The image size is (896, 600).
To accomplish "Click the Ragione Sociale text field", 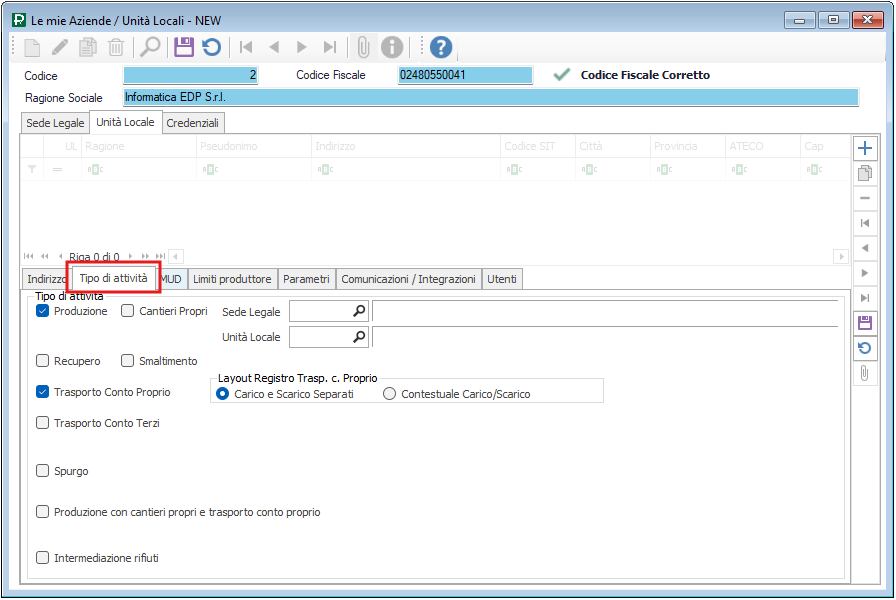I will 490,98.
